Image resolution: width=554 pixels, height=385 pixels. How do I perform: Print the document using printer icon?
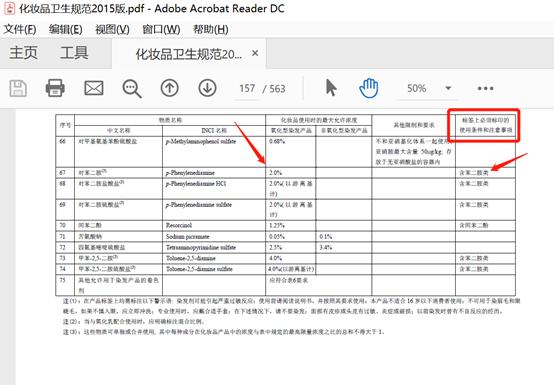(55, 88)
